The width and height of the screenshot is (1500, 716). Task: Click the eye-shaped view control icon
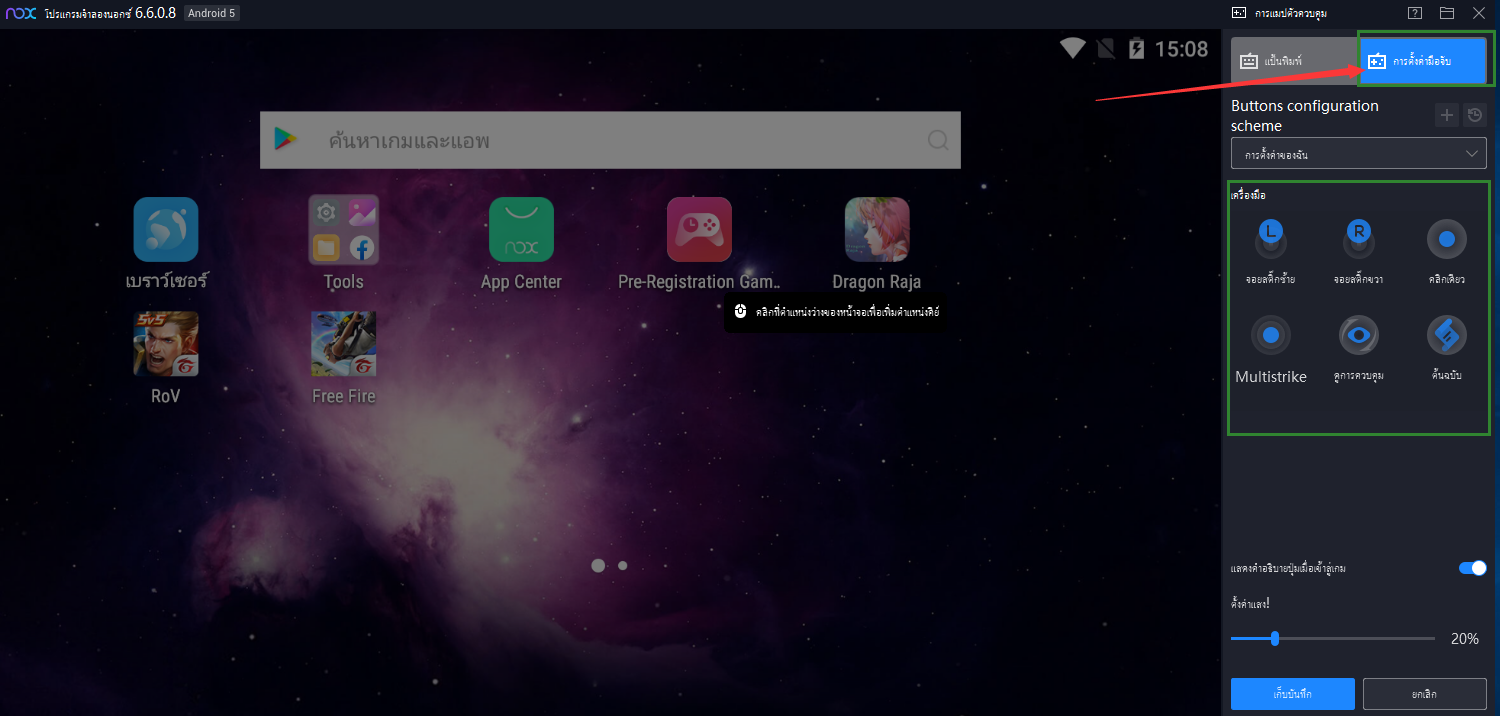click(1358, 336)
